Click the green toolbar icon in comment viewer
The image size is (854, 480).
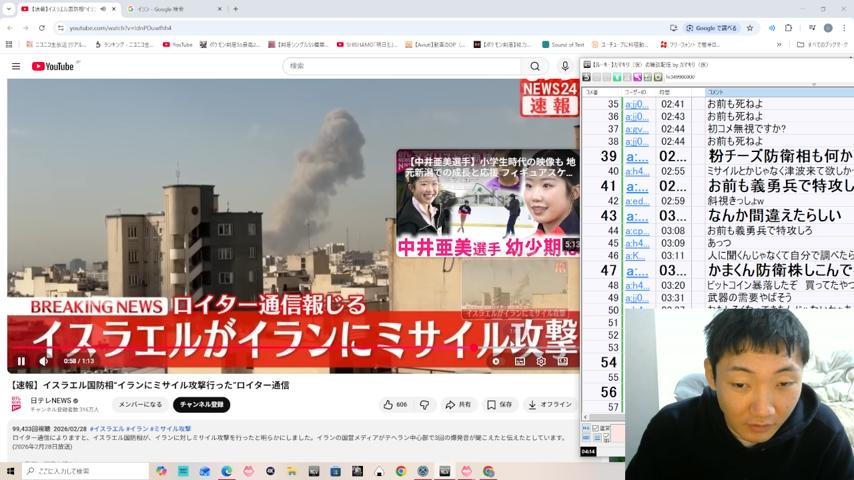coord(617,77)
